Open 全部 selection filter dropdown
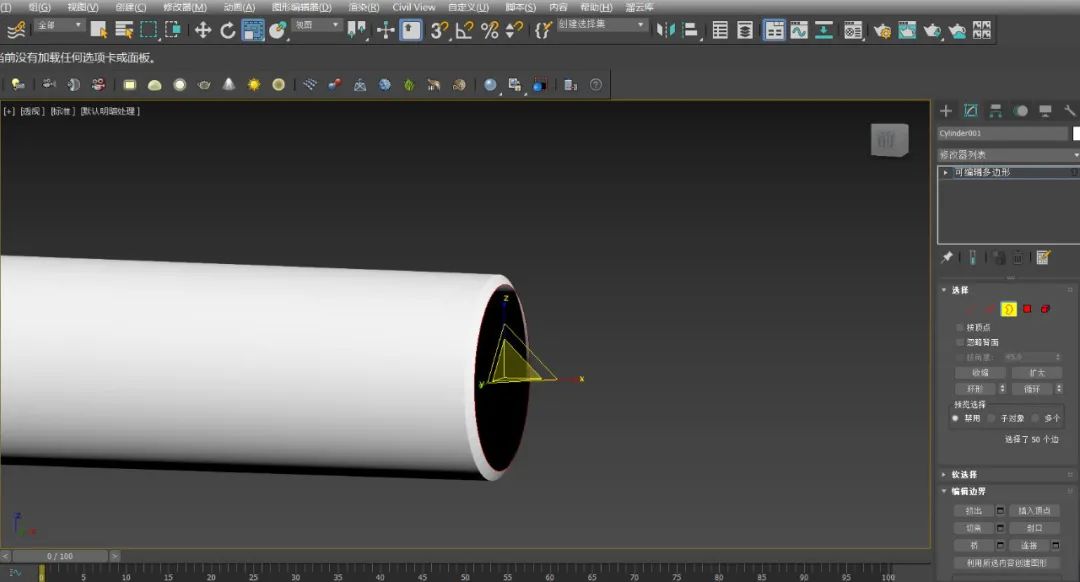The height and width of the screenshot is (582, 1080). (59, 25)
